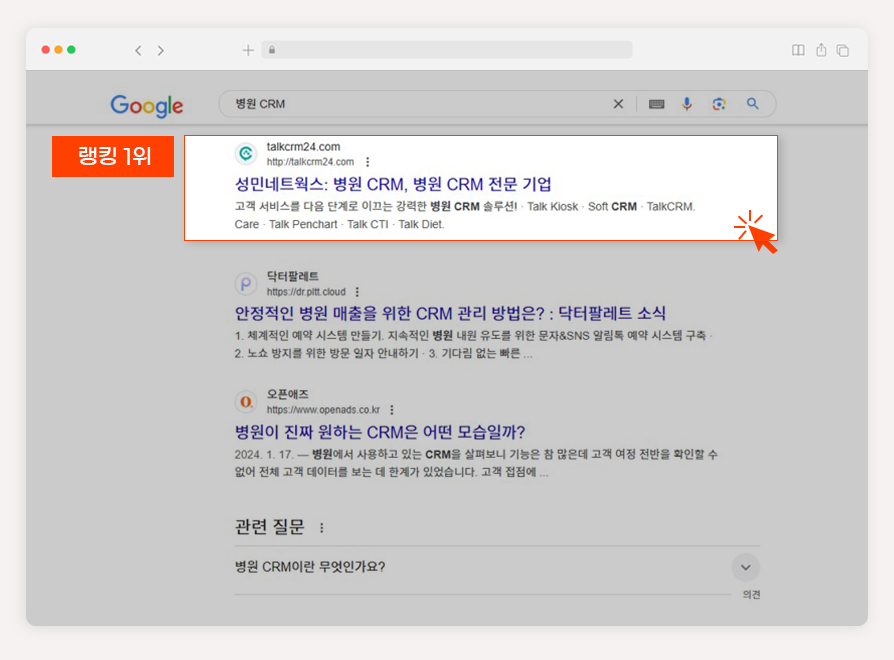Click the share icon in the browser toolbar
Viewport: 894px width, 660px height.
click(x=821, y=50)
